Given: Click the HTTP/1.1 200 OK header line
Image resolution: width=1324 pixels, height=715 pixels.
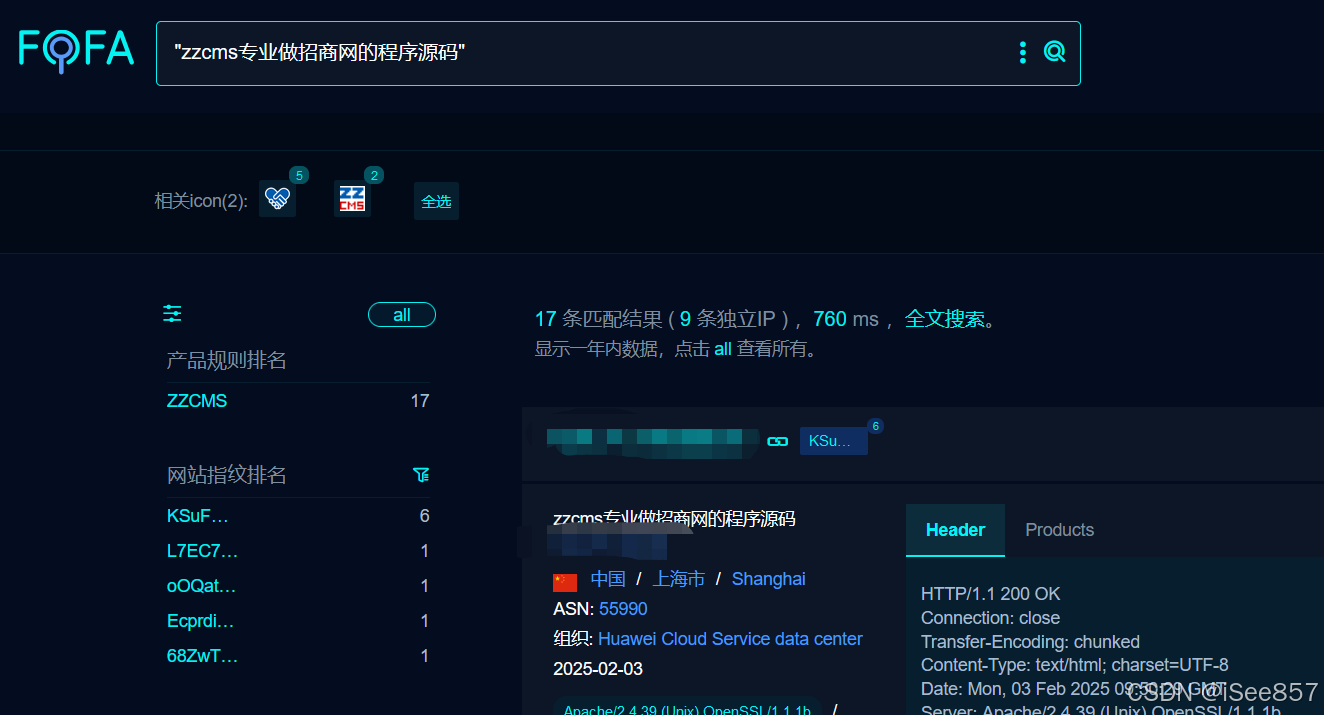Looking at the screenshot, I should tap(991, 594).
